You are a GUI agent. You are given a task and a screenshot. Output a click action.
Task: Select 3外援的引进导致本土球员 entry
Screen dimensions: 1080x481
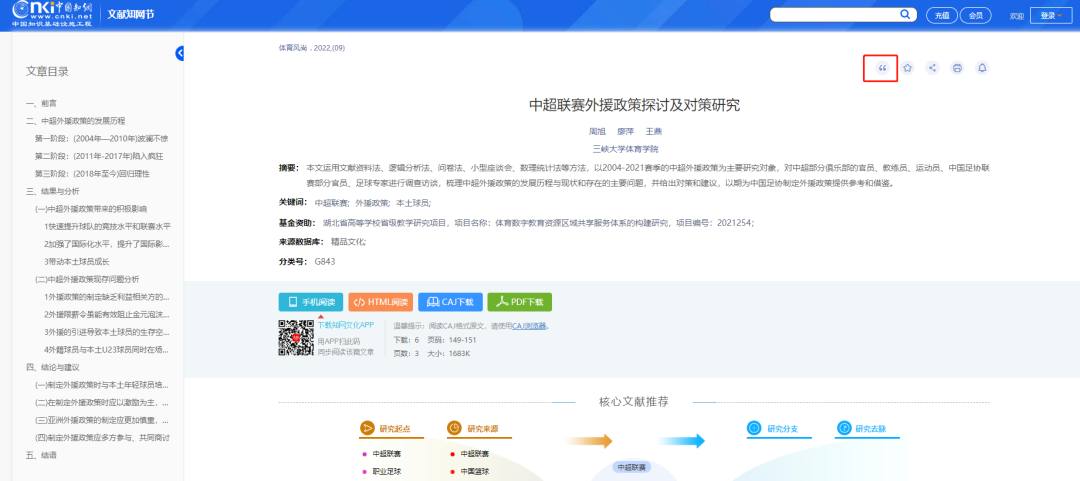pyautogui.click(x=106, y=332)
